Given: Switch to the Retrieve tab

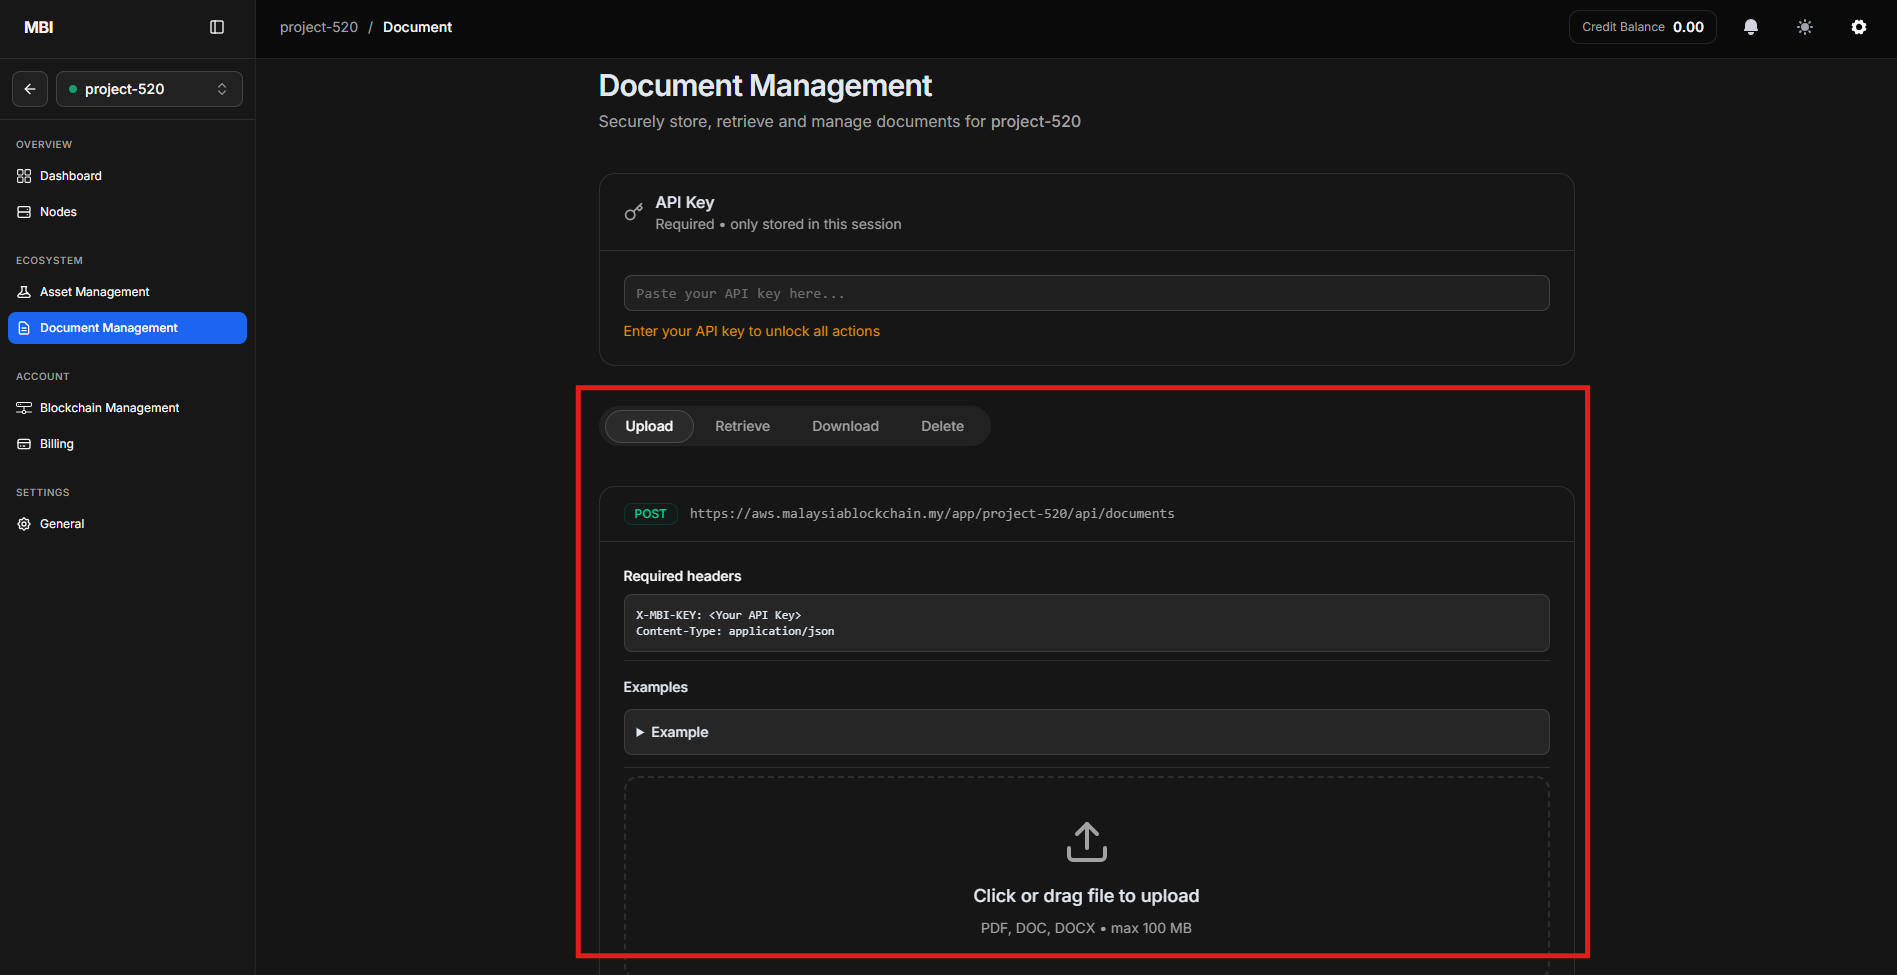Looking at the screenshot, I should 742,426.
